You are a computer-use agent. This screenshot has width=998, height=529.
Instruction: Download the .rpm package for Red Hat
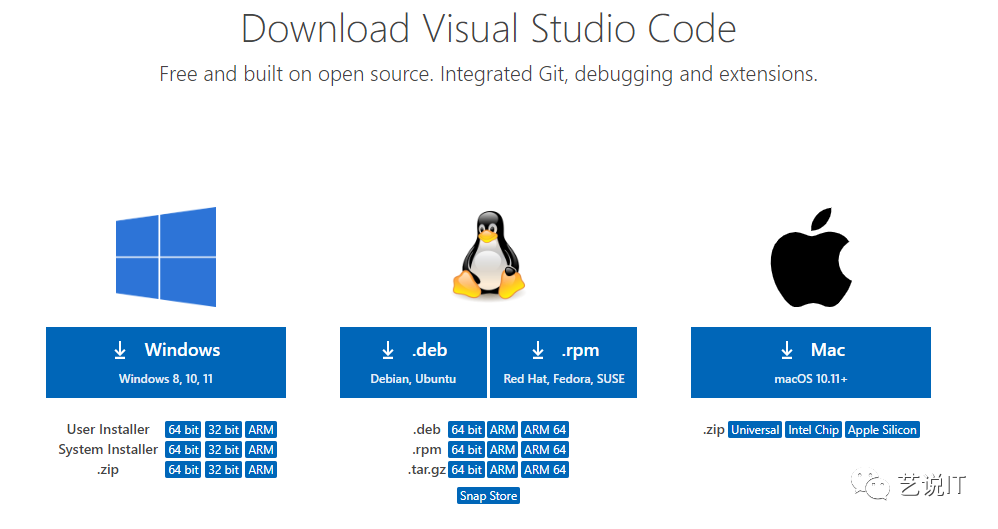tap(564, 362)
